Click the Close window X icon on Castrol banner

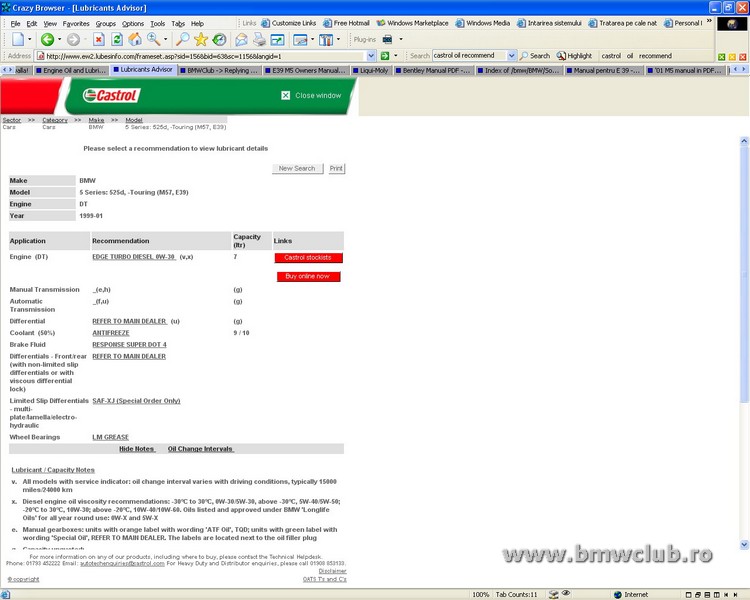286,95
